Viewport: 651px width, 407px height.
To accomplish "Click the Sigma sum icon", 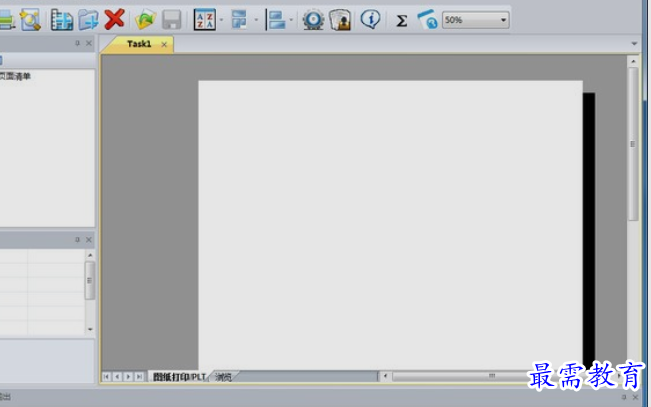I will pos(401,20).
